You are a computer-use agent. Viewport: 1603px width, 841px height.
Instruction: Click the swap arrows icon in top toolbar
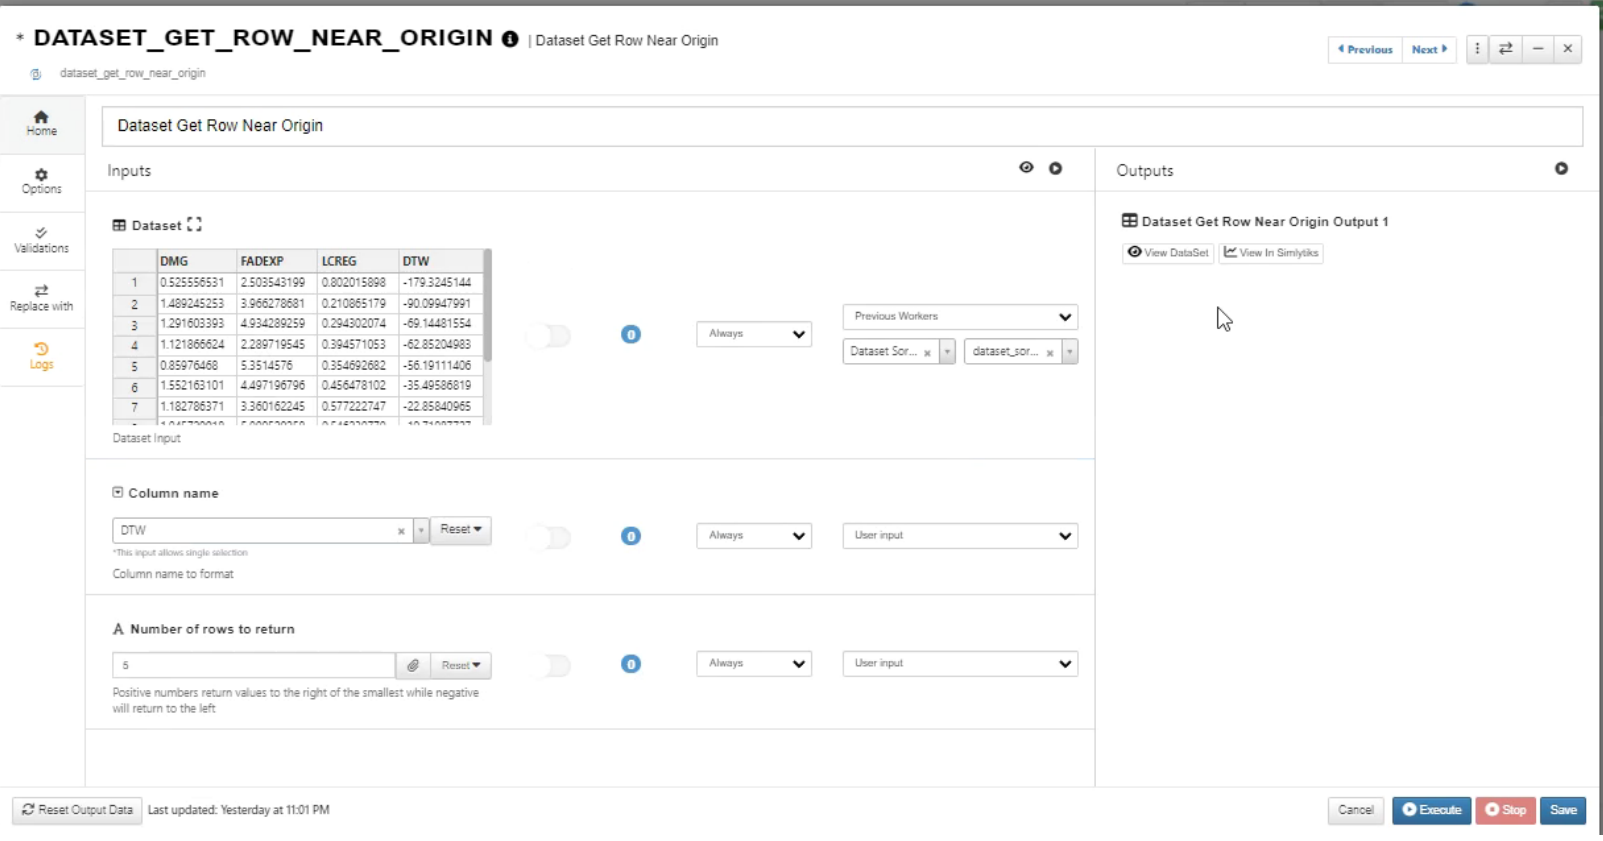tap(1505, 49)
